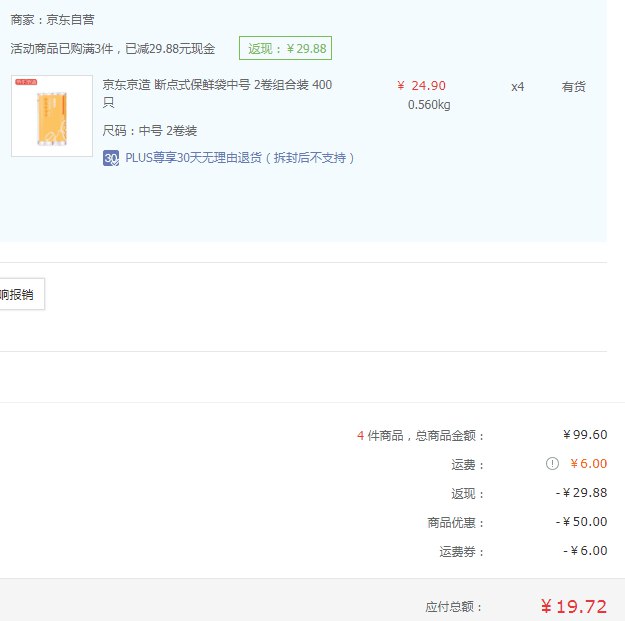Viewport: 625px width, 621px height.
Task: Click the 4 件商品,总商品金额 label
Action: point(421,435)
